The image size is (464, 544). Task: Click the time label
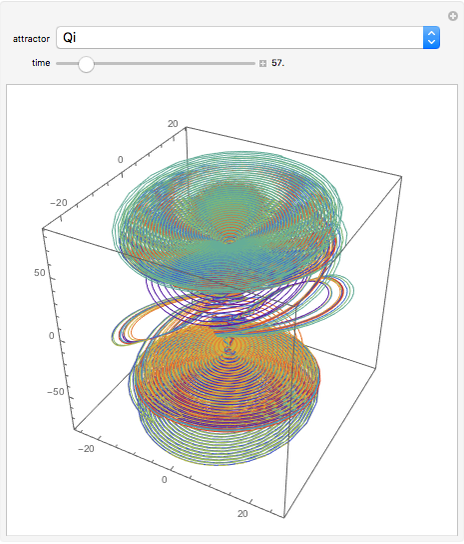click(41, 63)
